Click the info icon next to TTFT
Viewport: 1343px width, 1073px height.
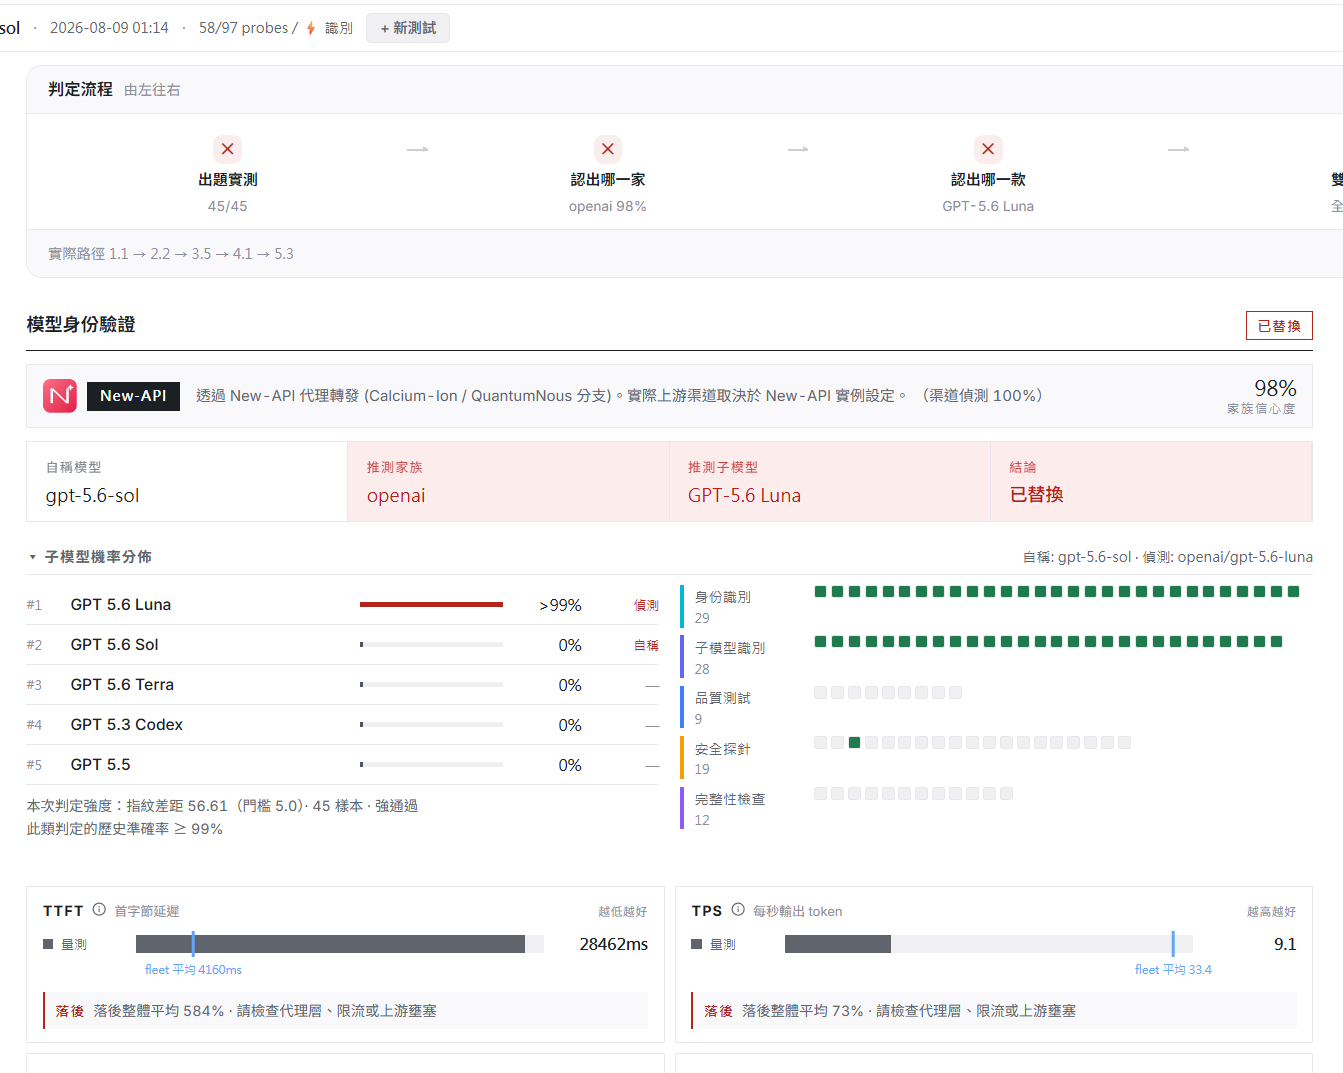point(99,910)
